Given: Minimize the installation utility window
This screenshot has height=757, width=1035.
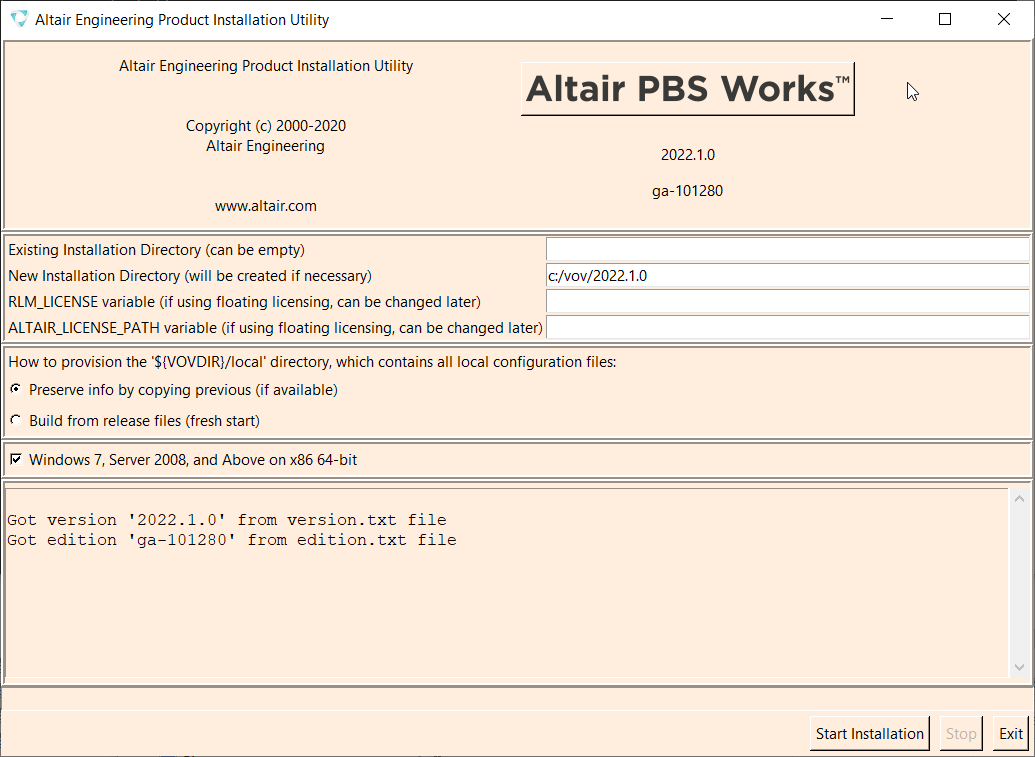Looking at the screenshot, I should tap(887, 19).
